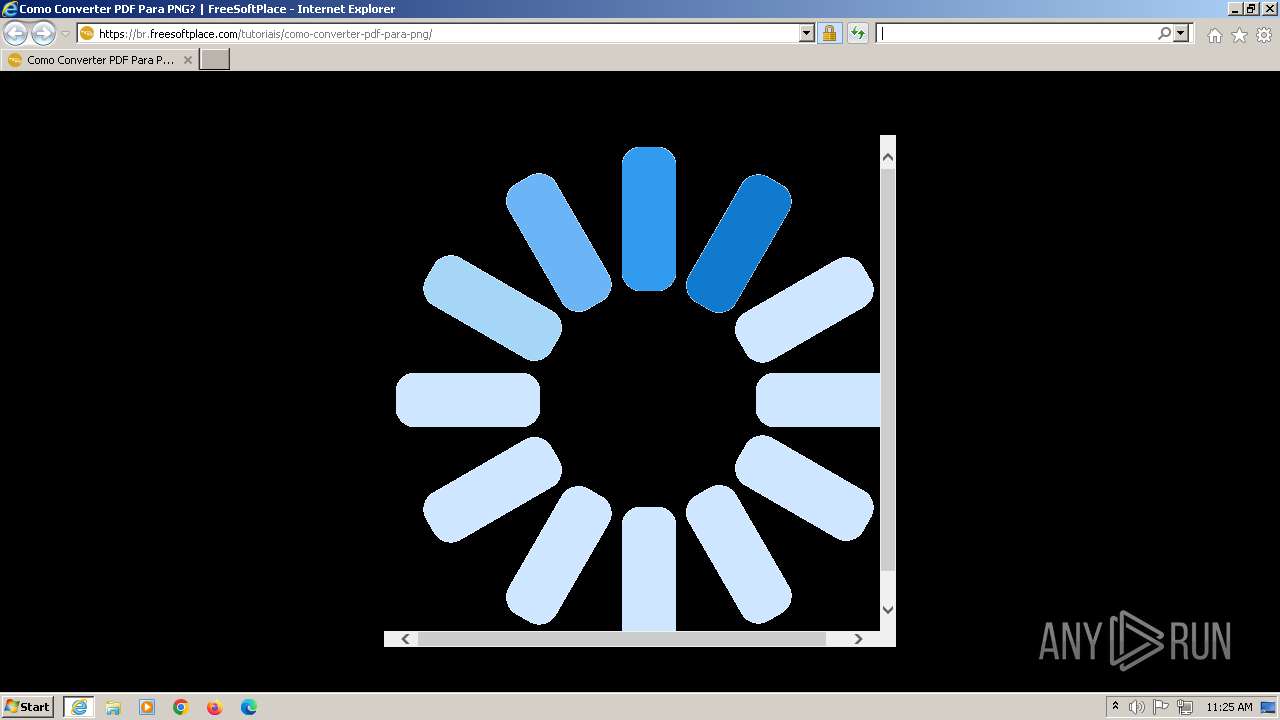Click the Show desktop button
Image resolution: width=1280 pixels, height=720 pixels.
pos(1269,707)
